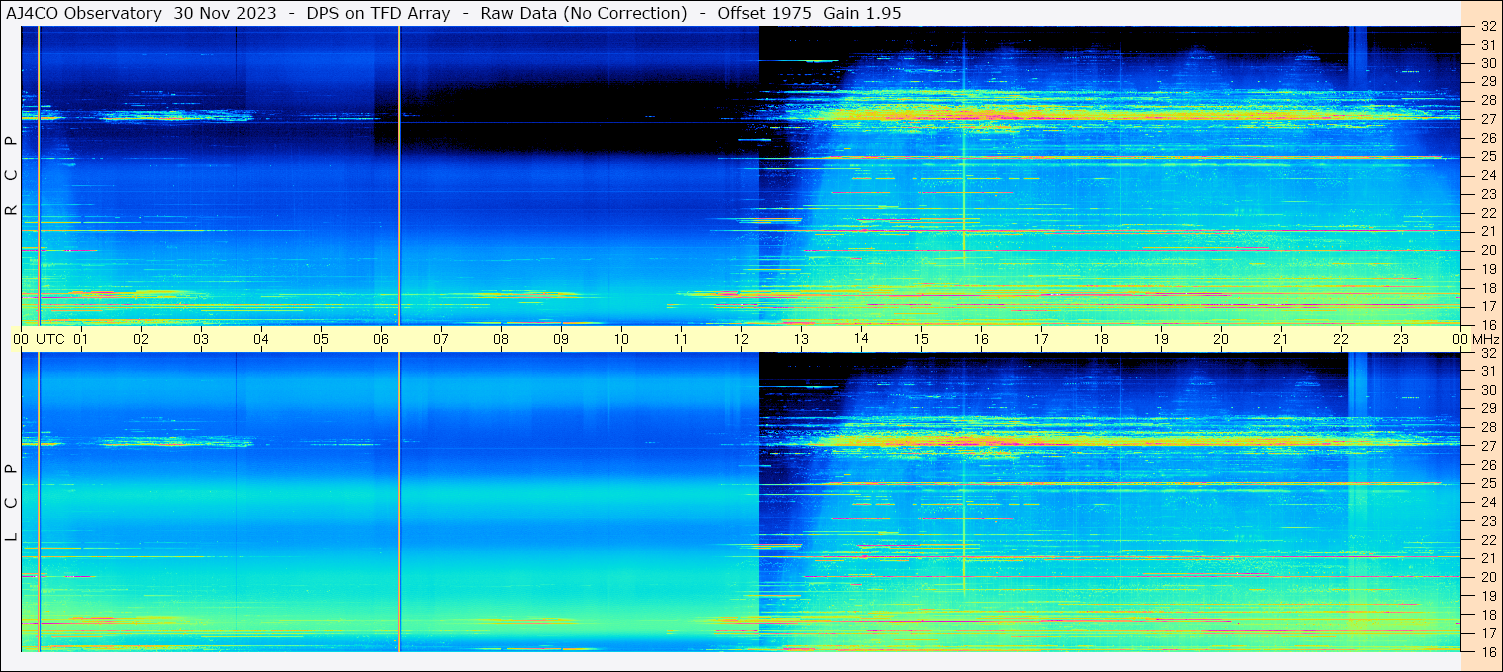This screenshot has height=672, width=1503.
Task: Pick the 05 hour tick on the time axis
Action: point(321,339)
